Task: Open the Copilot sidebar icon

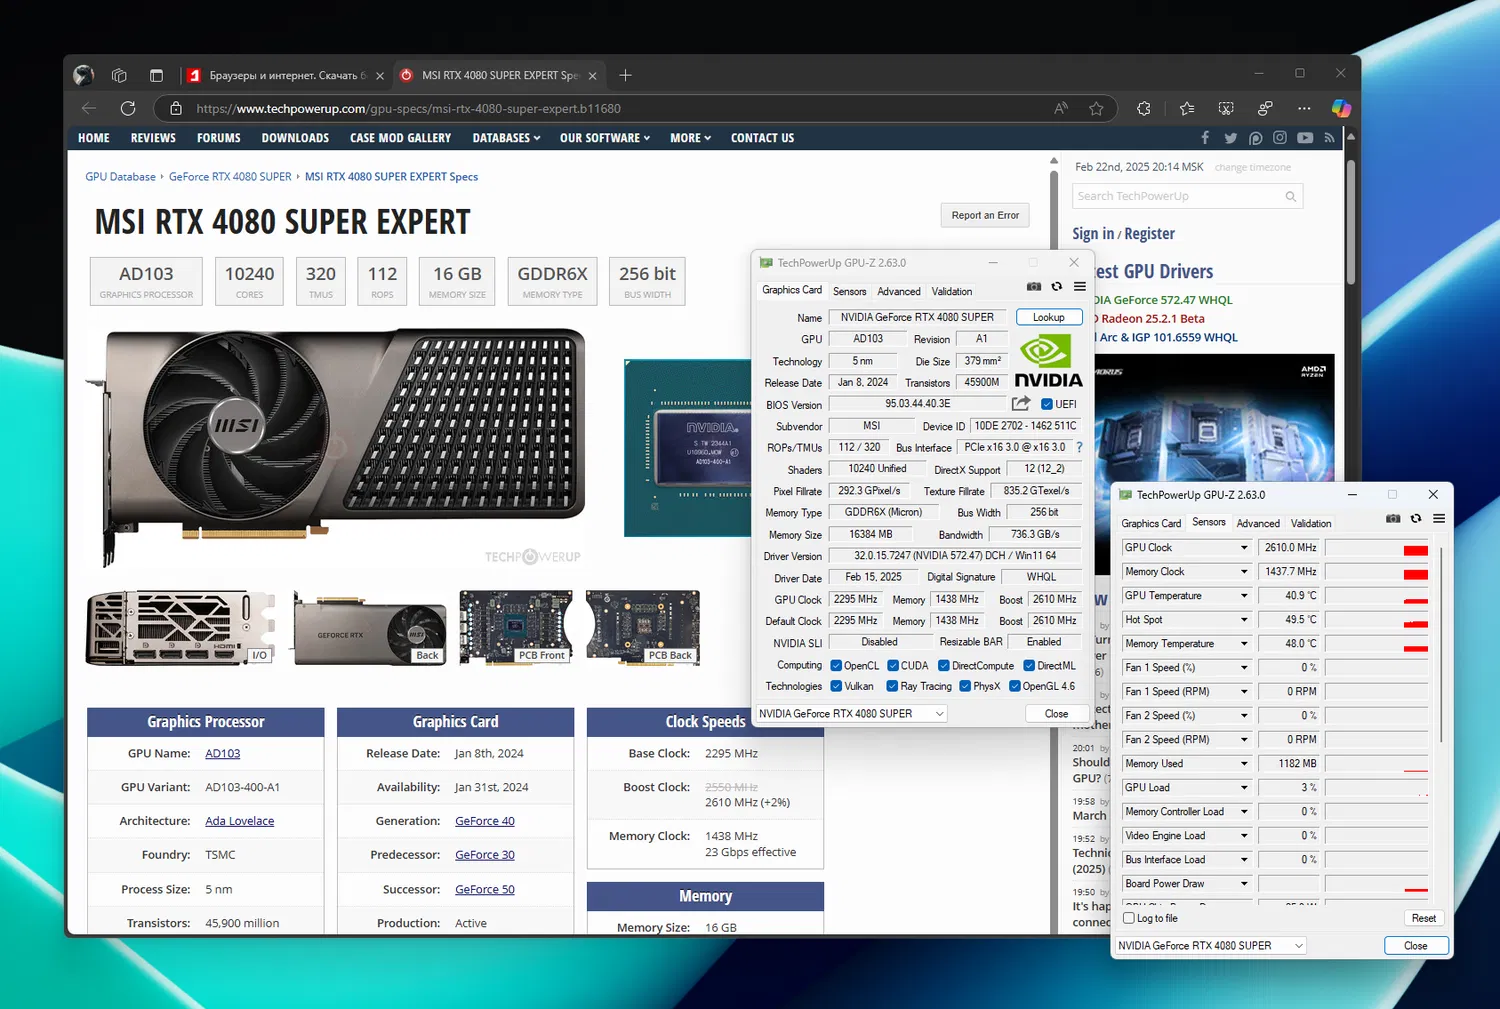Action: coord(1341,108)
